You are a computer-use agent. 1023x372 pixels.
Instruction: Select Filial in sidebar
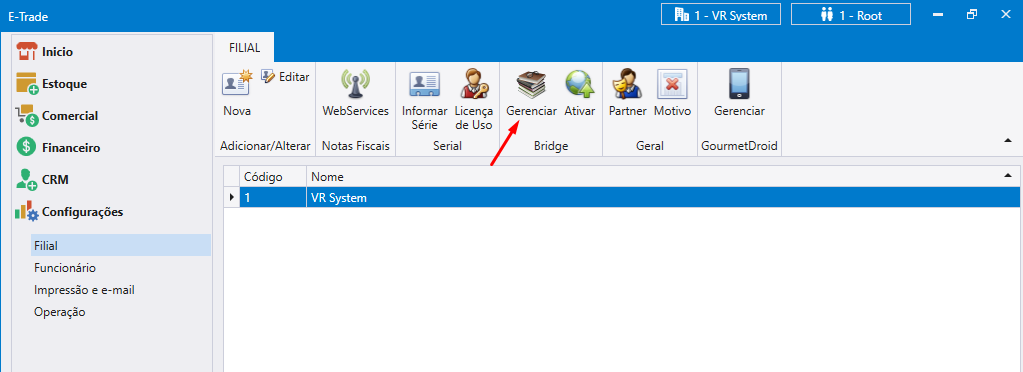tap(120, 246)
